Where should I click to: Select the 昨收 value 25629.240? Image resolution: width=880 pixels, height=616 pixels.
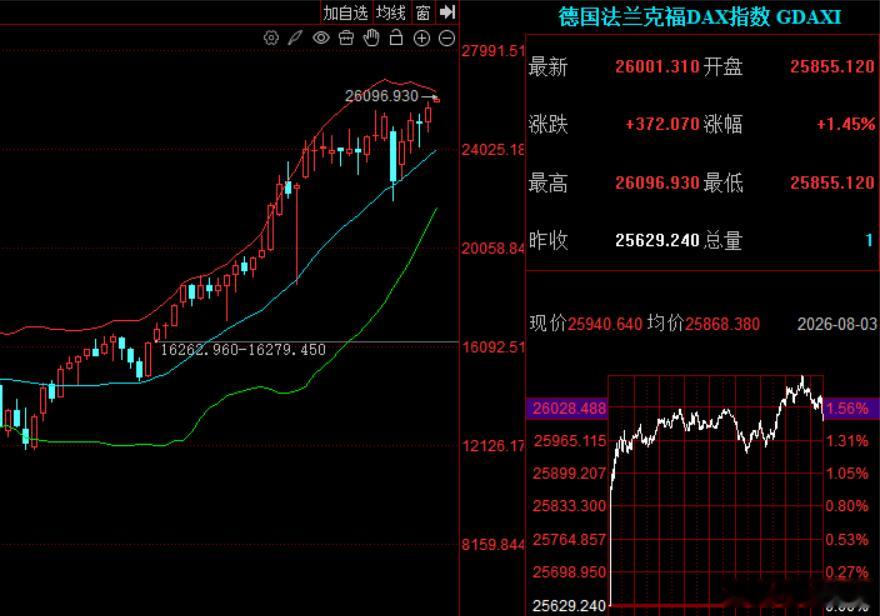click(x=657, y=241)
